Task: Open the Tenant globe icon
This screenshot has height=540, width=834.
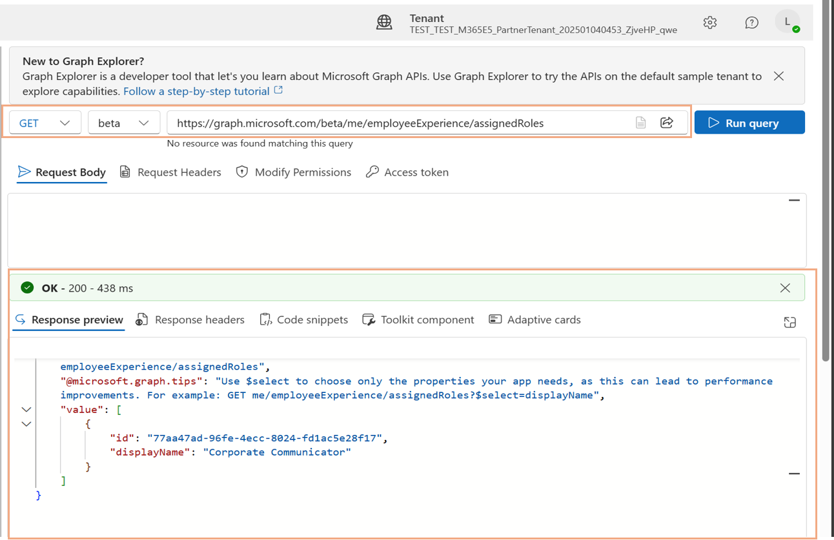Action: click(384, 22)
